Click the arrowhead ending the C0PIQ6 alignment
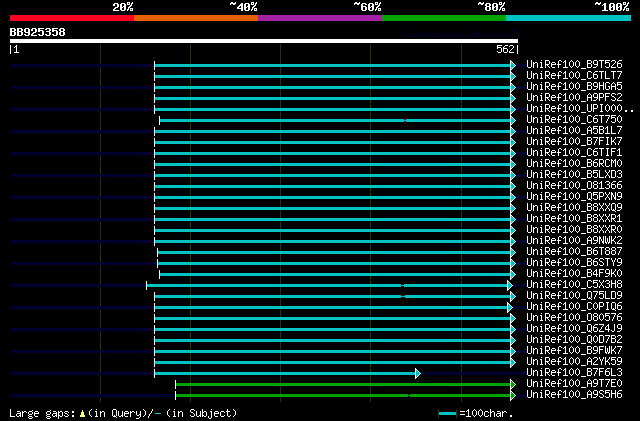Image resolution: width=640 pixels, height=421 pixels. pyautogui.click(x=510, y=307)
